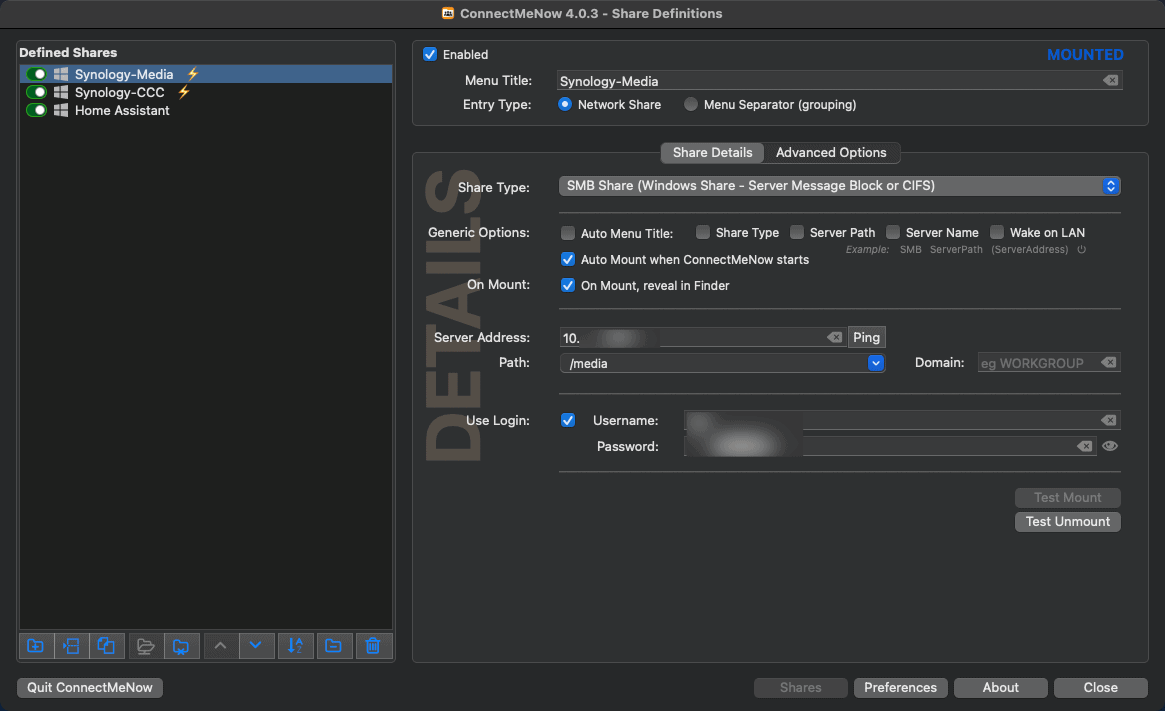The width and height of the screenshot is (1165, 711).
Task: Enable the Auto Menu Title checkbox
Action: (x=568, y=233)
